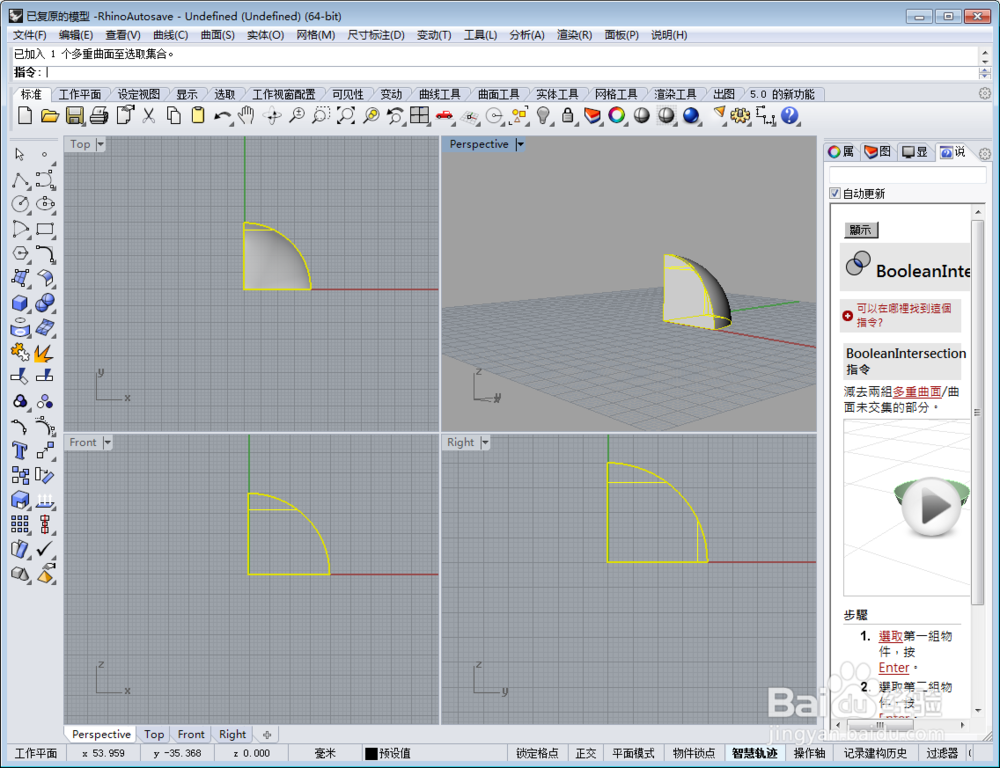This screenshot has width=1000, height=768.
Task: Click the help panel horizontal scrollbar
Action: pyautogui.click(x=880, y=725)
